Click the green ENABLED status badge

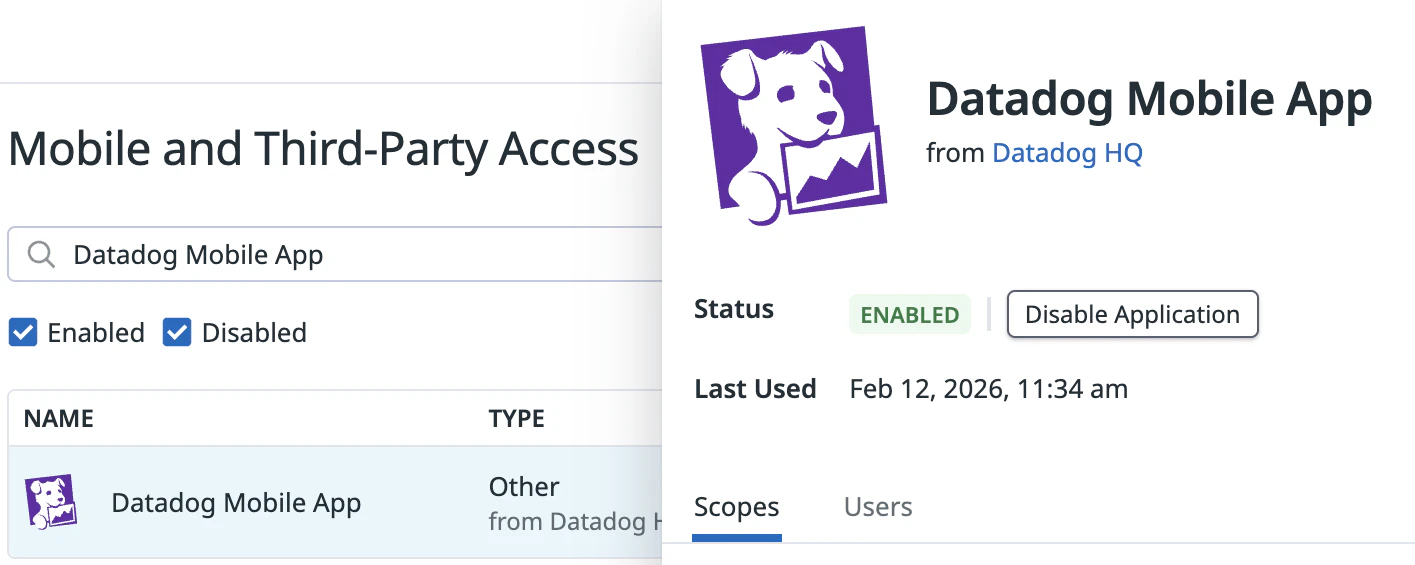pyautogui.click(x=909, y=315)
